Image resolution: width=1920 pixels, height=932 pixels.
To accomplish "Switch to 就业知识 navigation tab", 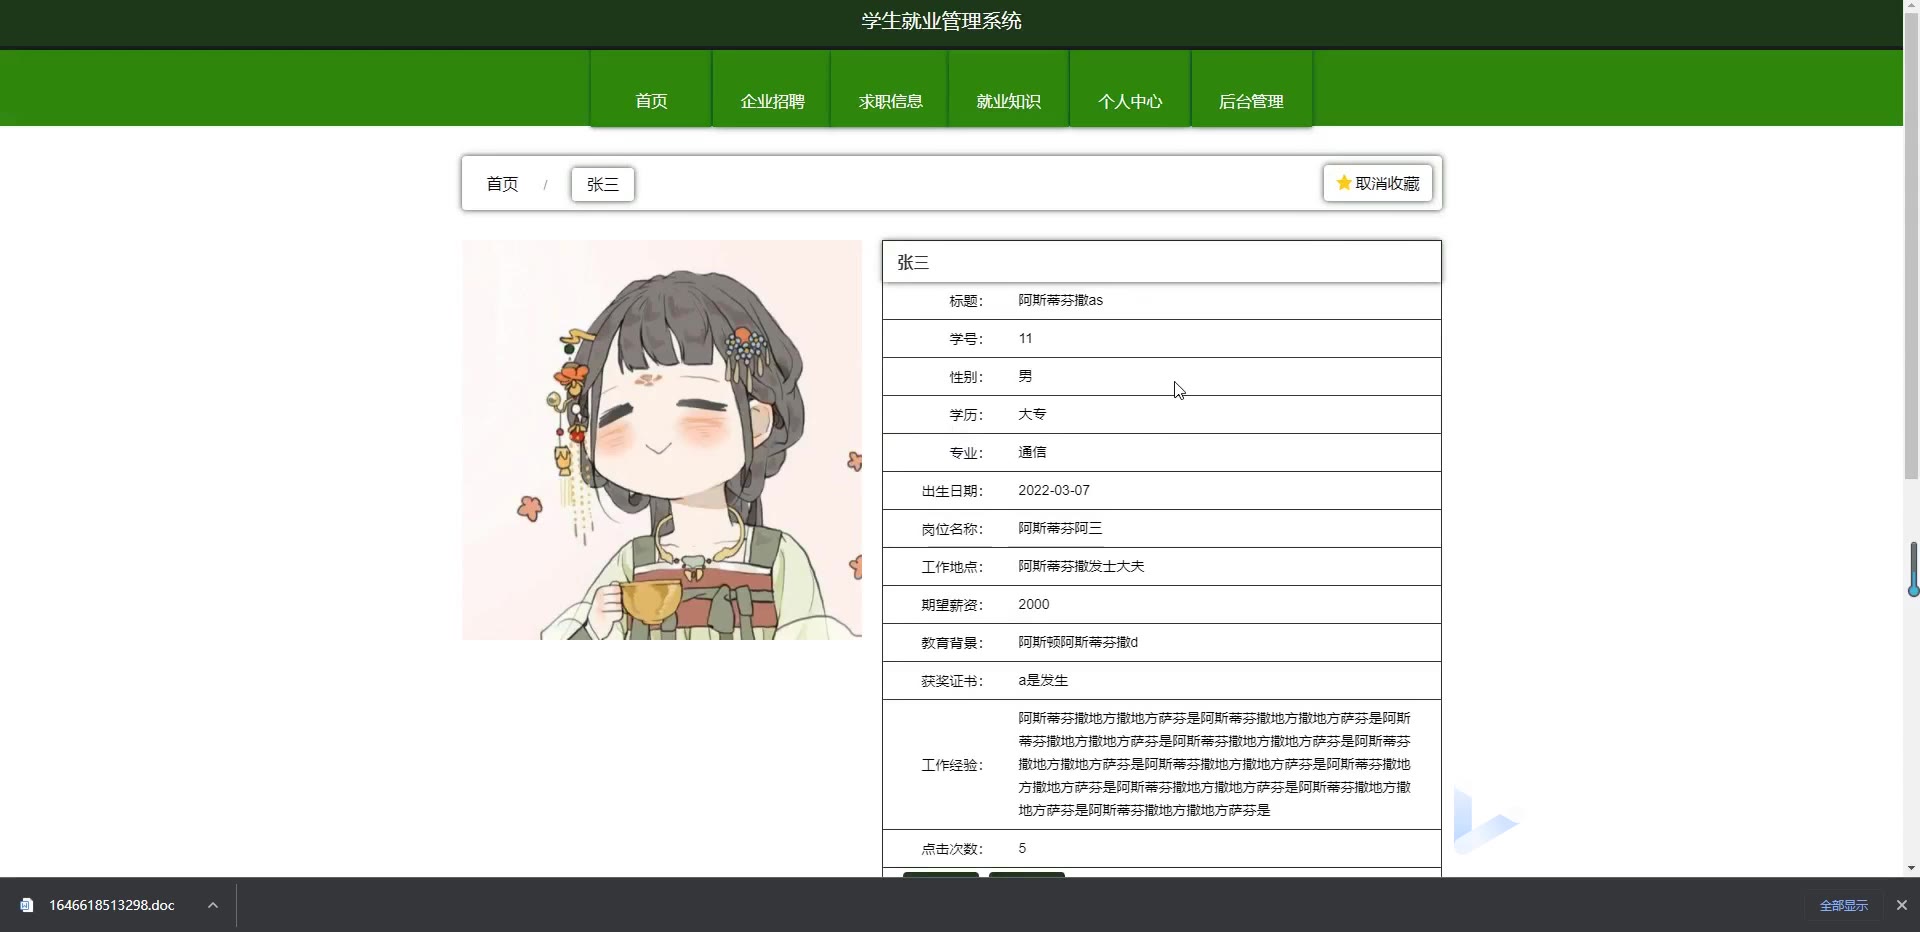I will pyautogui.click(x=1009, y=89).
